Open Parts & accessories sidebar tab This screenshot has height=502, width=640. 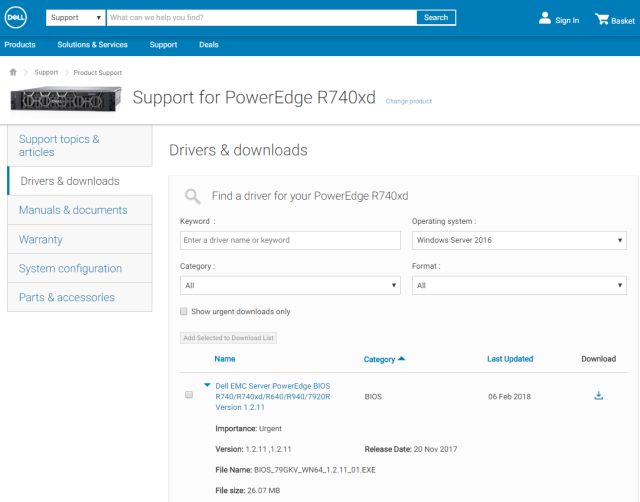click(80, 298)
